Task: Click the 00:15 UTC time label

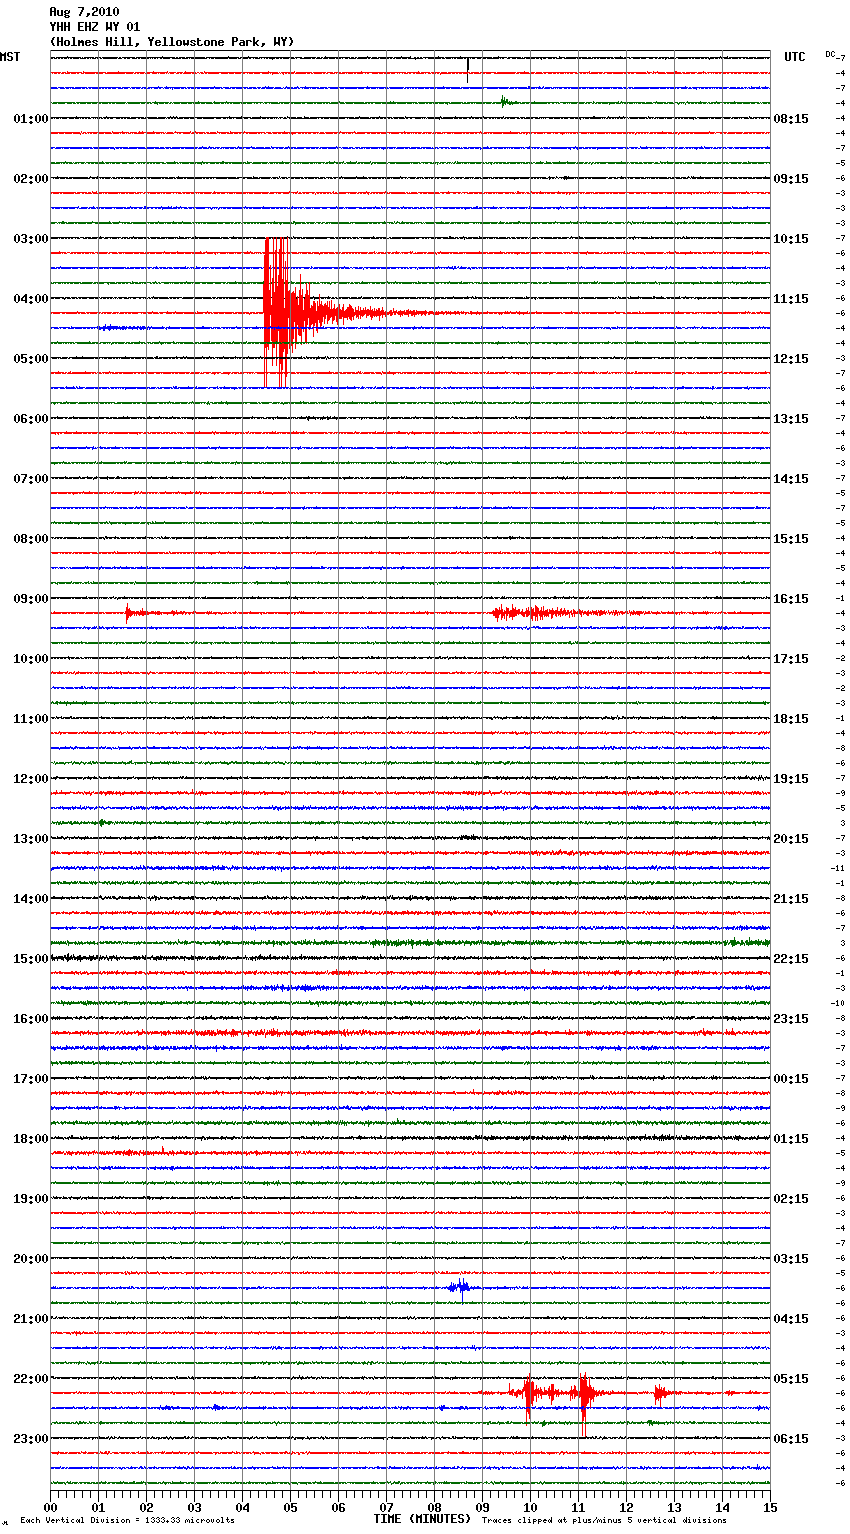Action: tap(791, 1079)
